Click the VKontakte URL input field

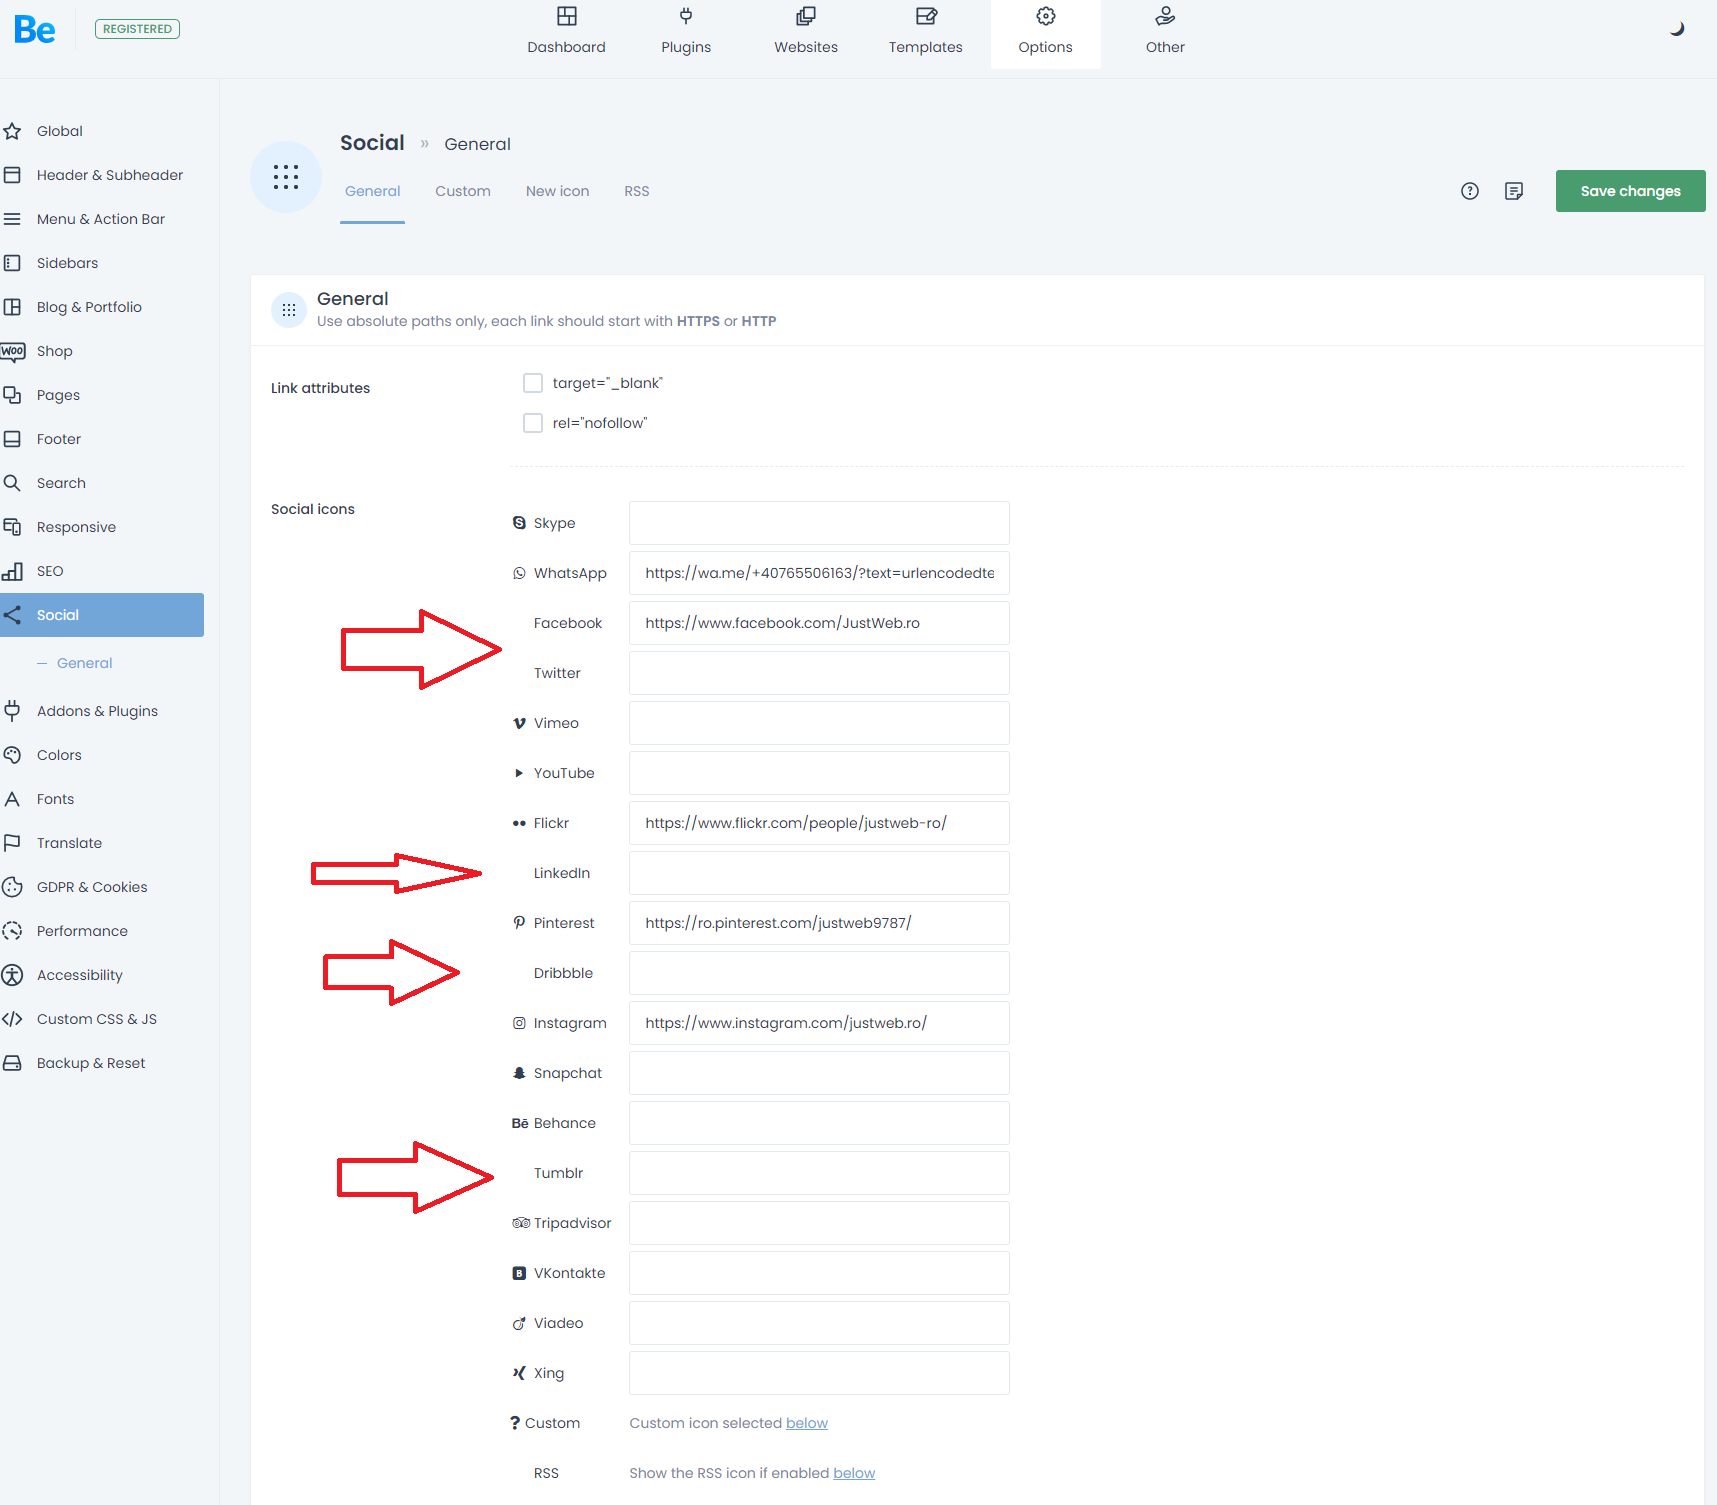[x=819, y=1273]
